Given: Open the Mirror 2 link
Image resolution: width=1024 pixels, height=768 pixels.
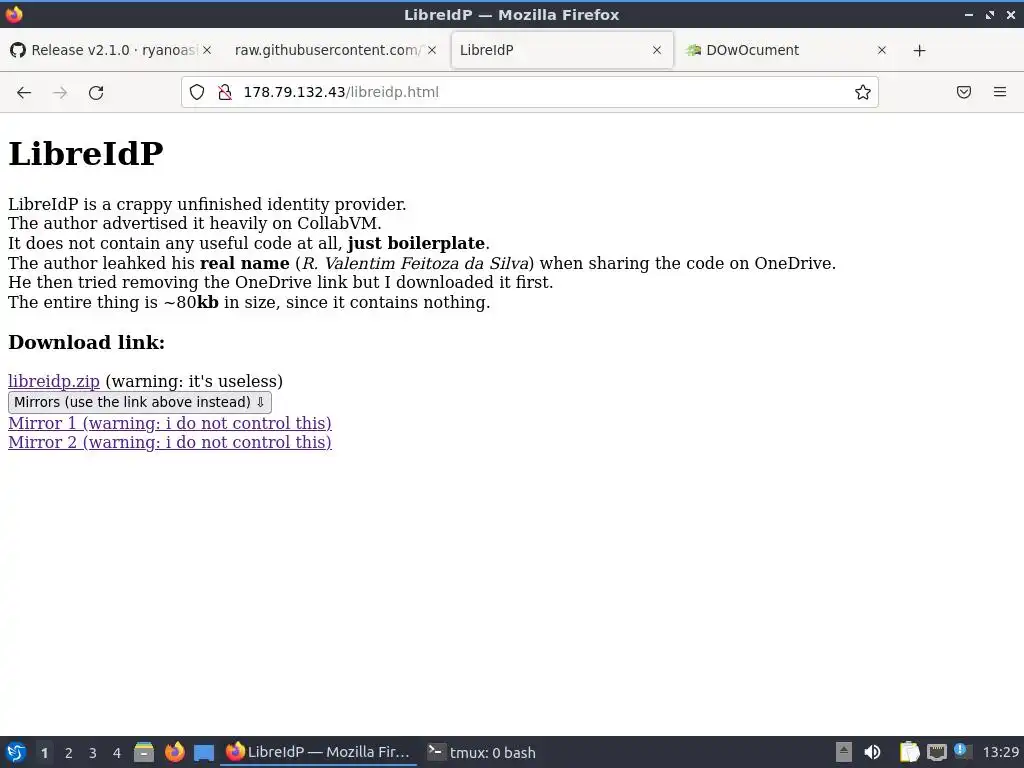Looking at the screenshot, I should point(170,442).
